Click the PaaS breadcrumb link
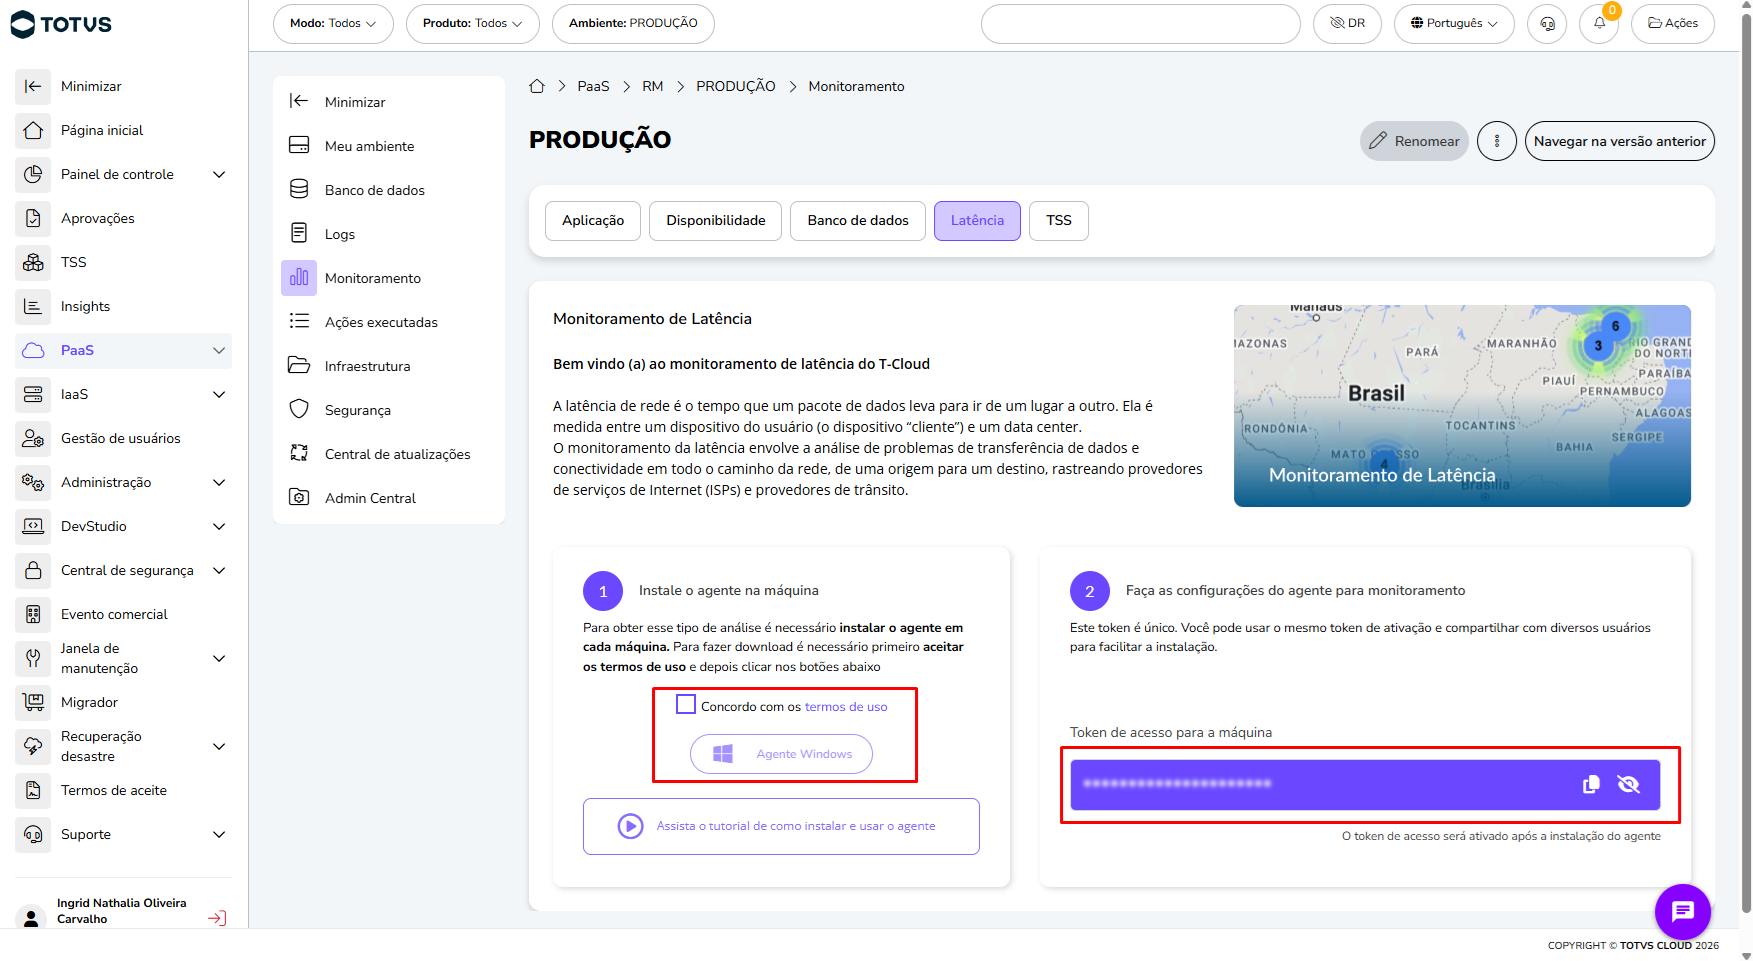Image resolution: width=1753 pixels, height=961 pixels. pos(593,87)
